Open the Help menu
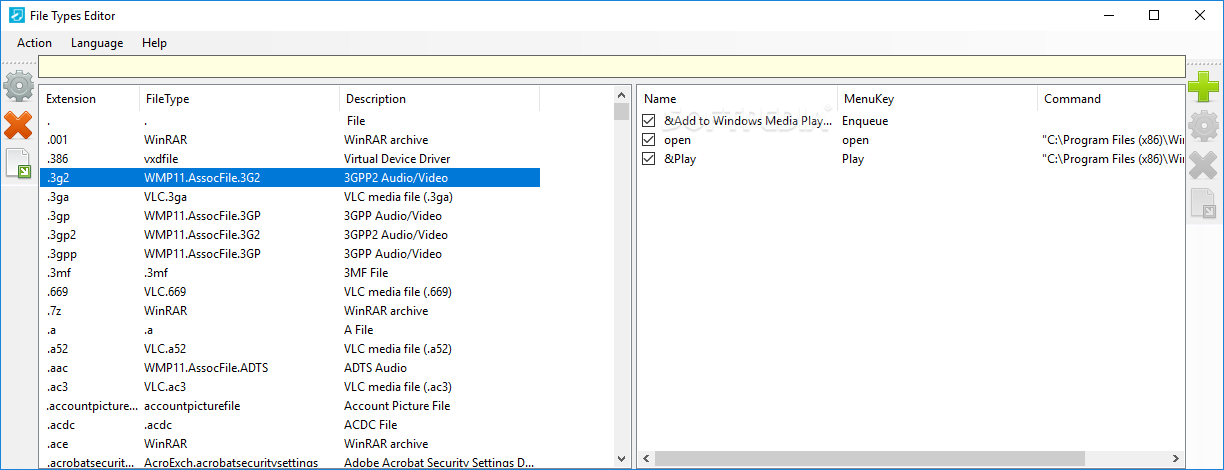Viewport: 1224px width, 470px height. click(154, 43)
